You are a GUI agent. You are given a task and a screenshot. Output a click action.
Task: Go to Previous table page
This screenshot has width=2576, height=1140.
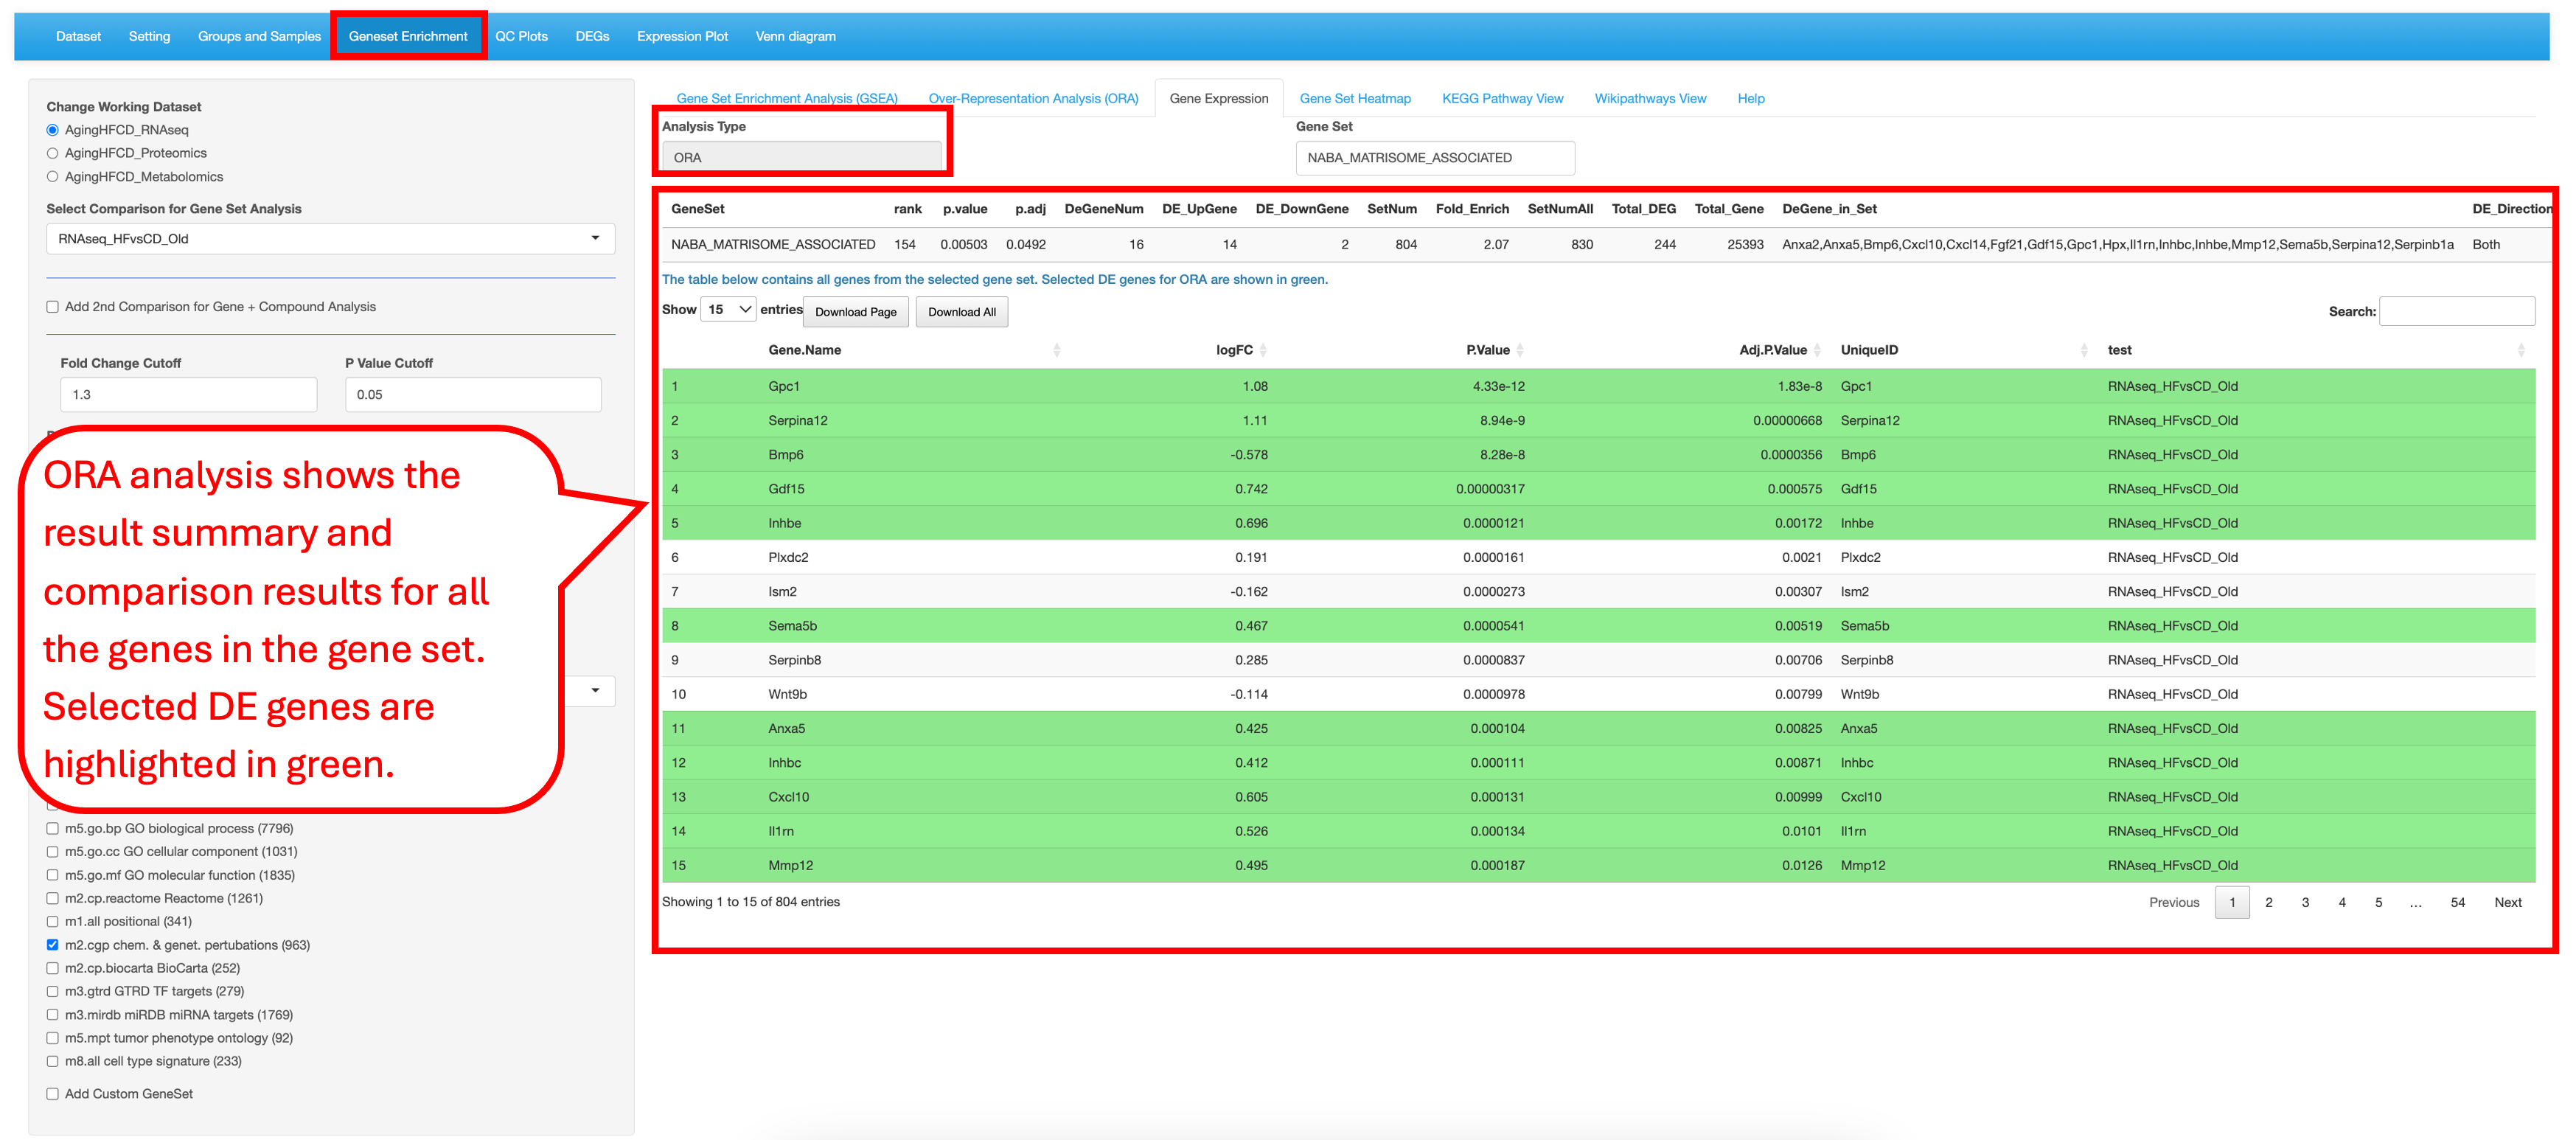(x=2174, y=902)
